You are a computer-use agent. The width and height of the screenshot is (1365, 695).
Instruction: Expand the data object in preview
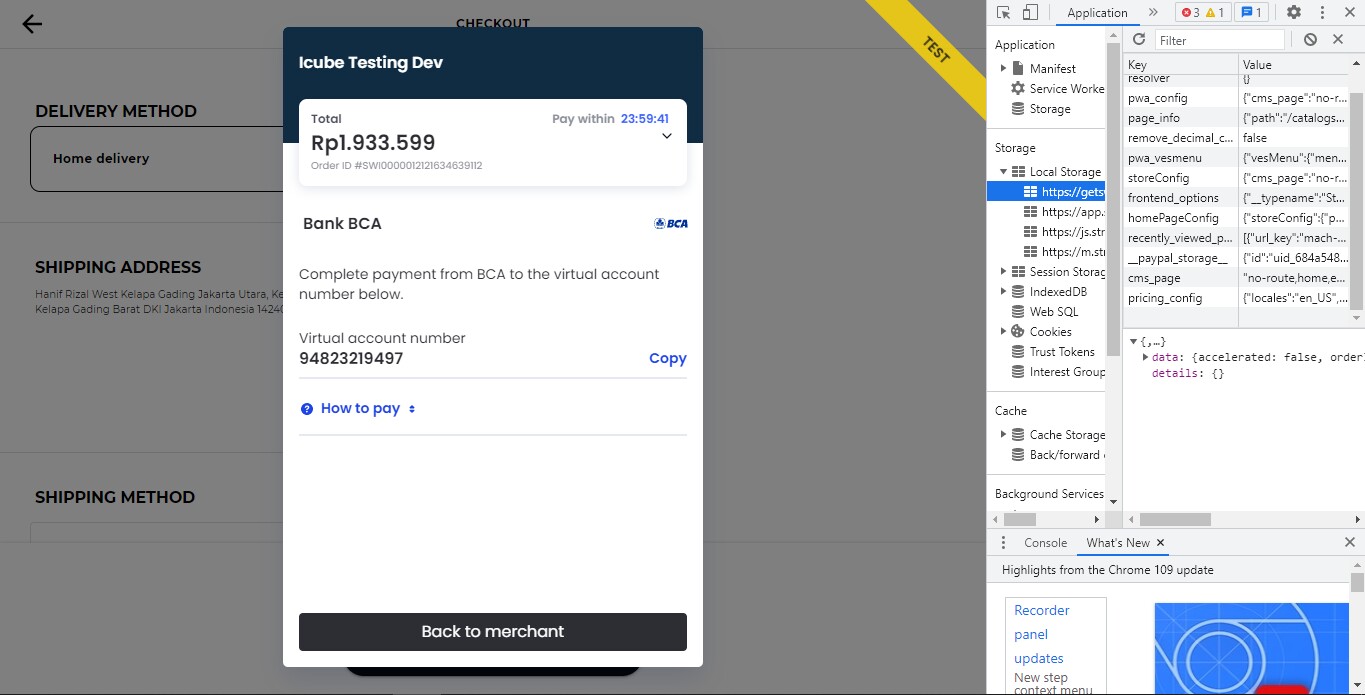[1146, 357]
